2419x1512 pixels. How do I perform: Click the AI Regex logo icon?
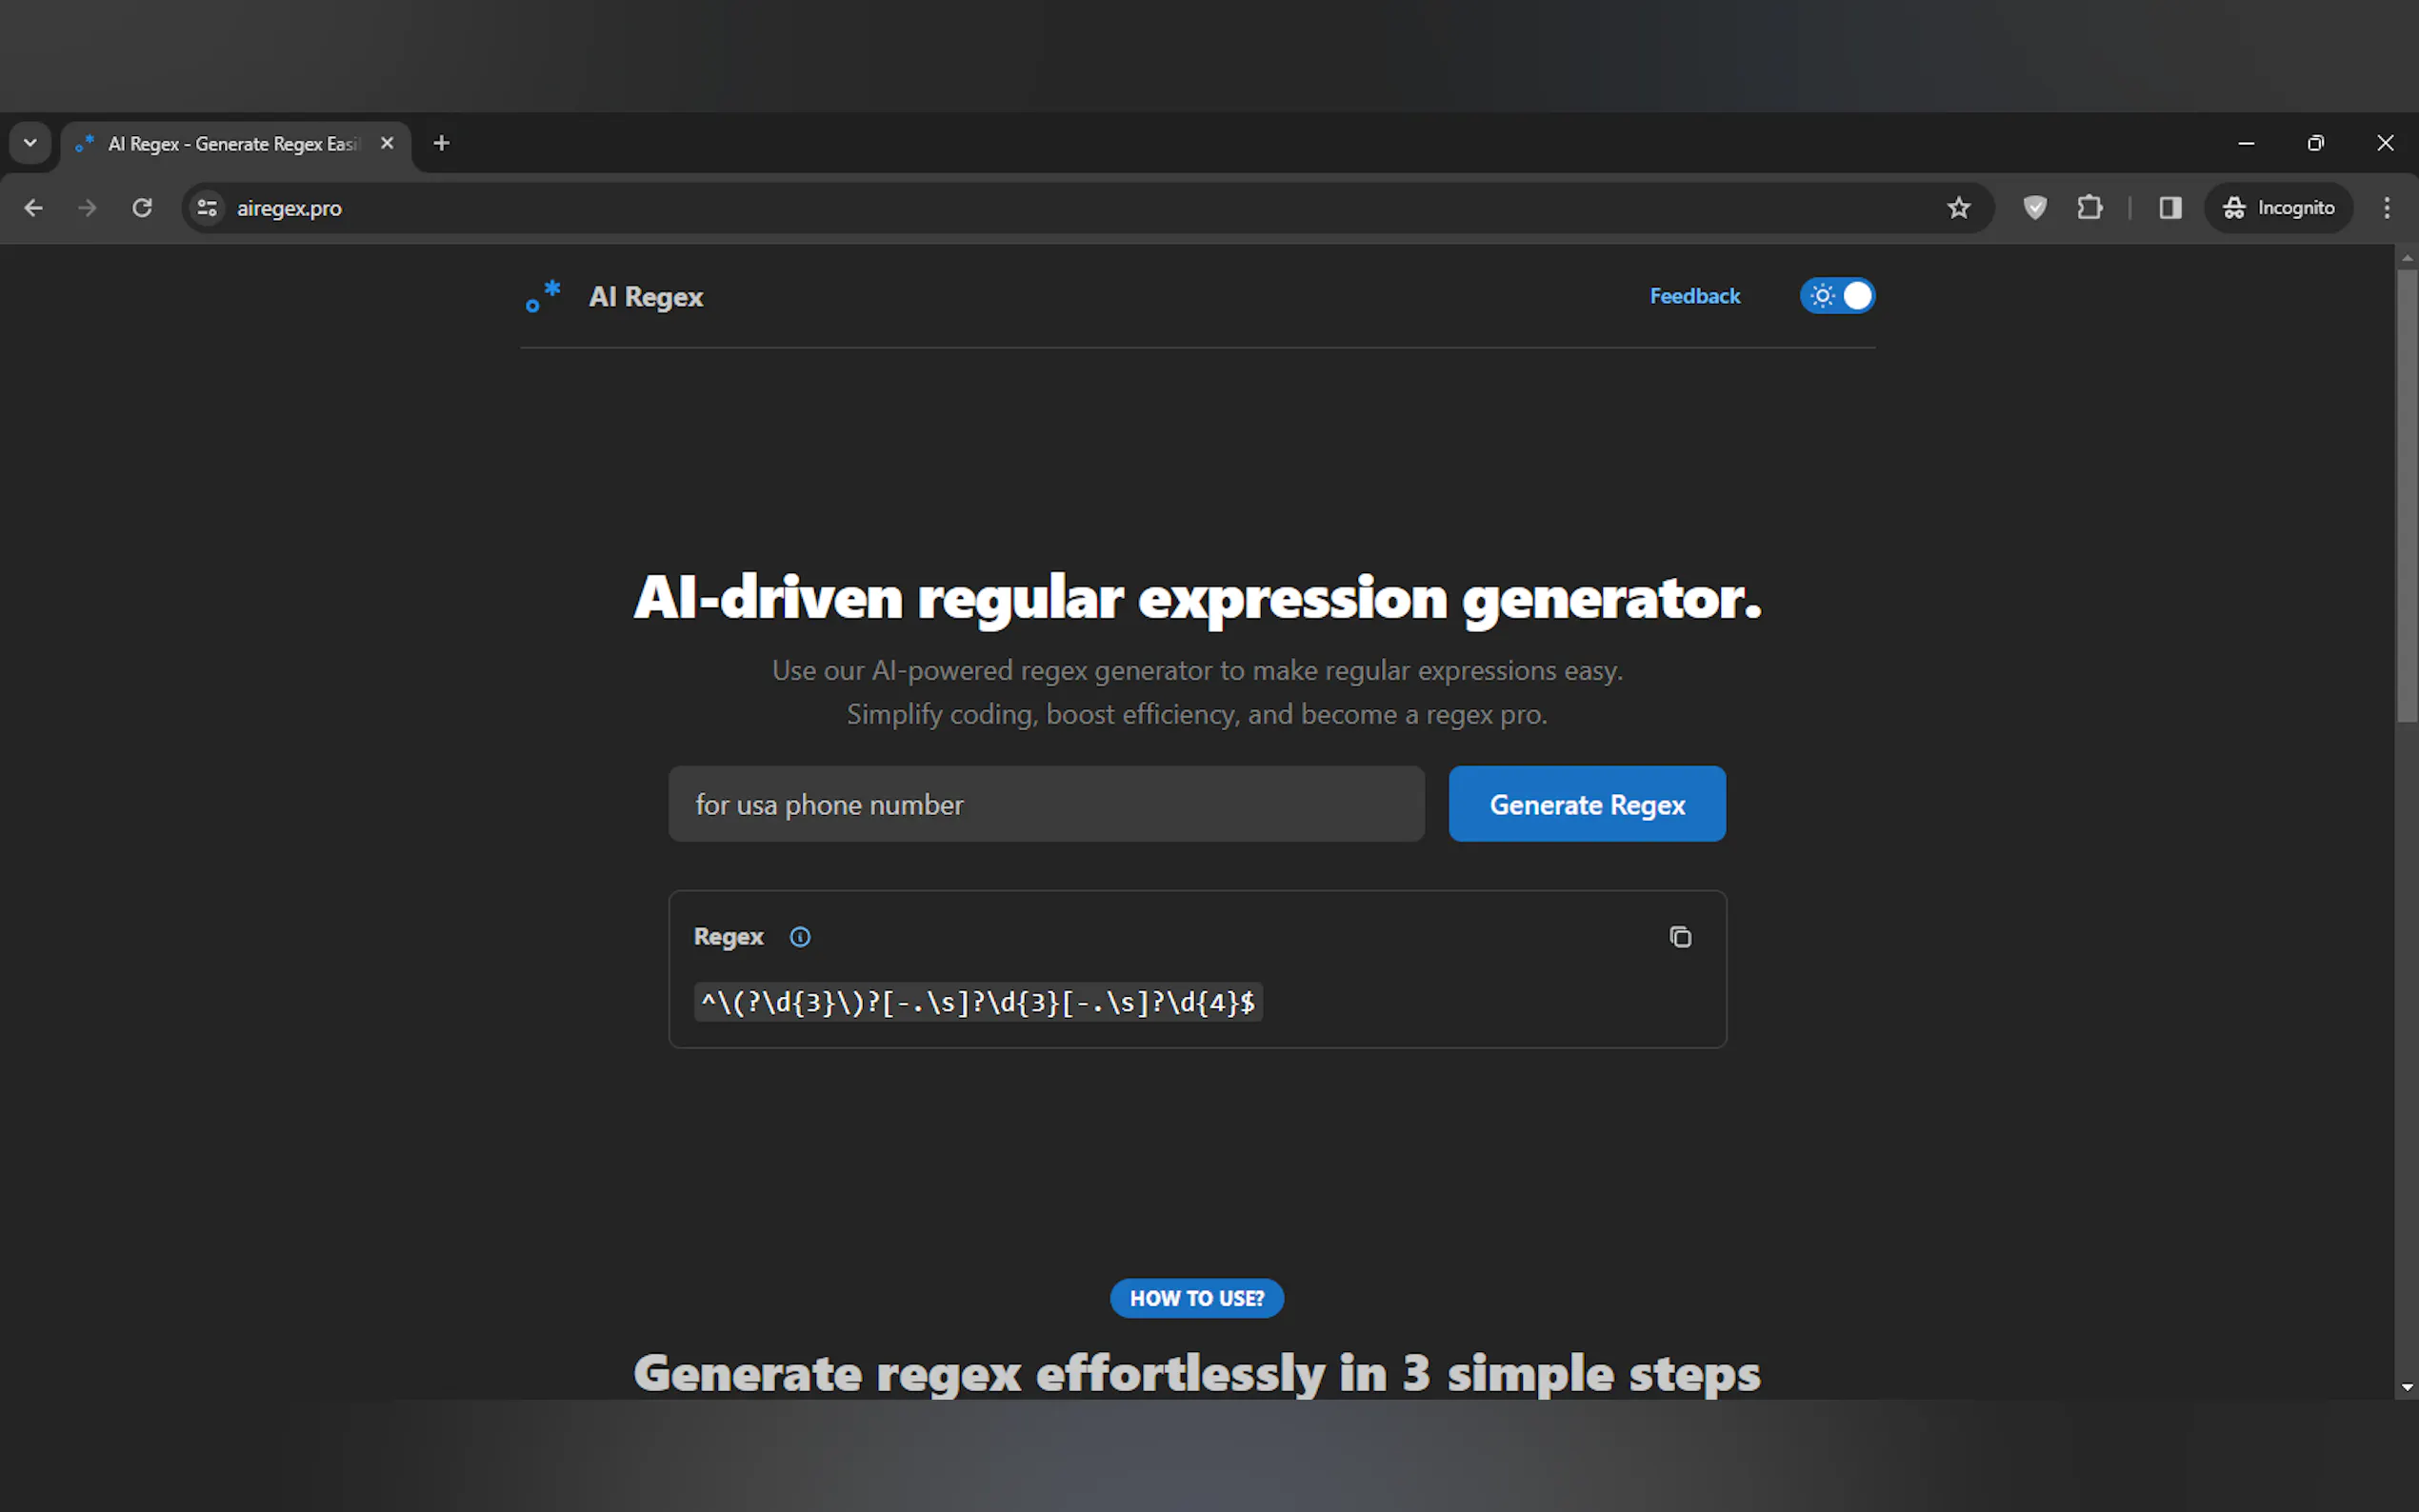click(543, 296)
